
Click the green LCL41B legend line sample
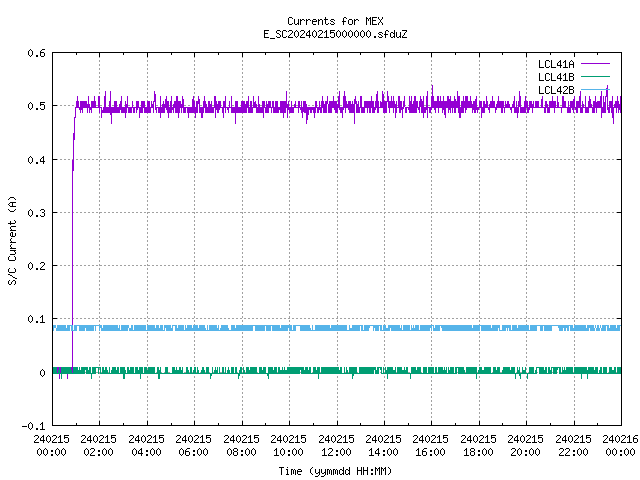[x=595, y=76]
